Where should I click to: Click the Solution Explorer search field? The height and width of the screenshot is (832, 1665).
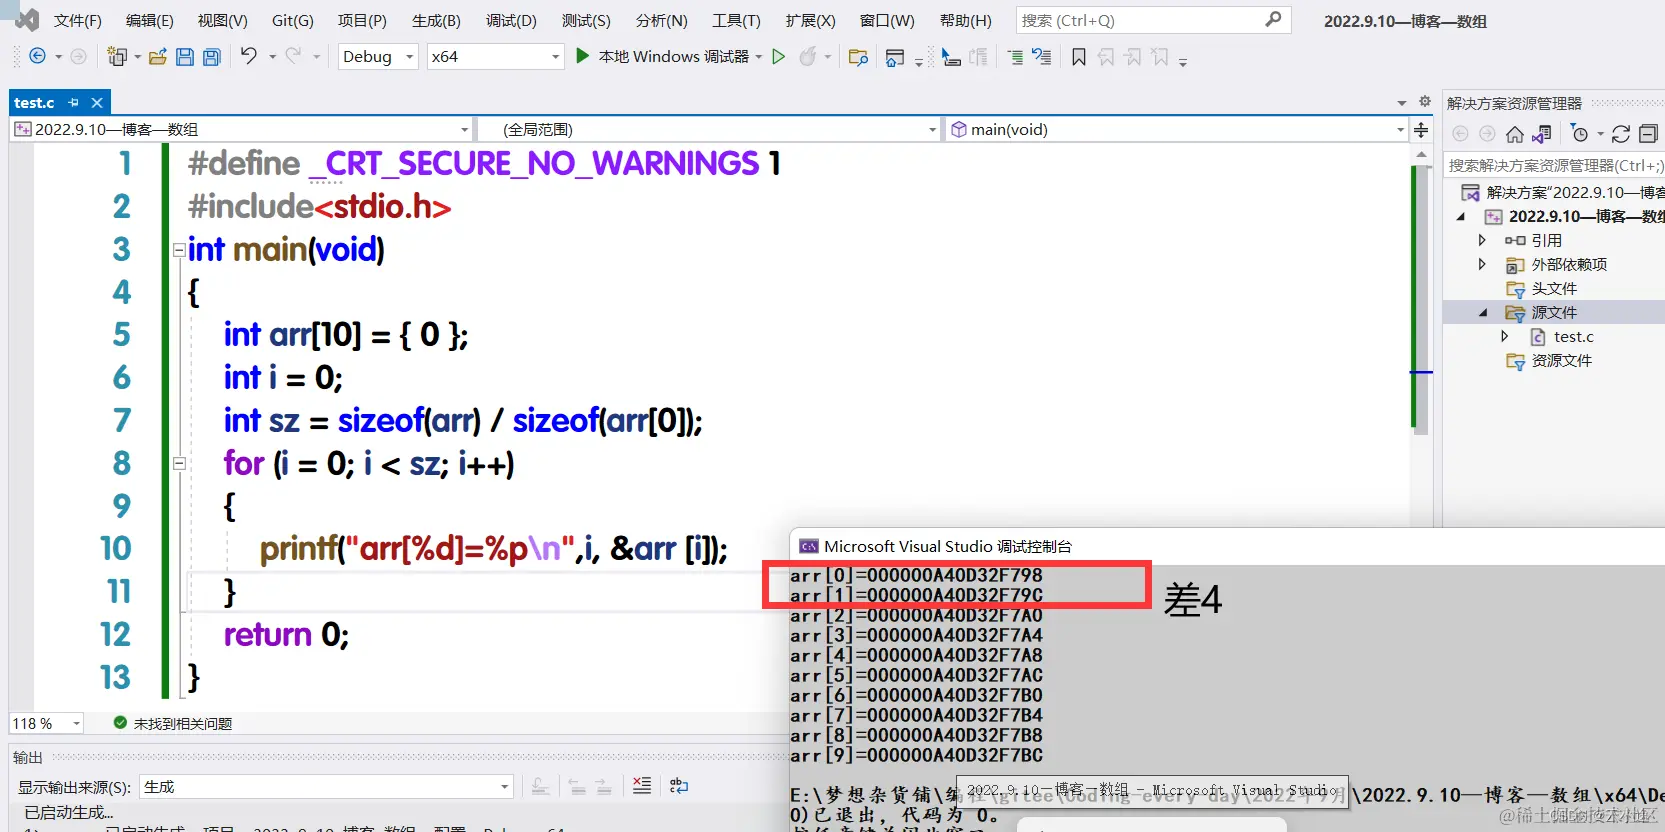point(1555,165)
